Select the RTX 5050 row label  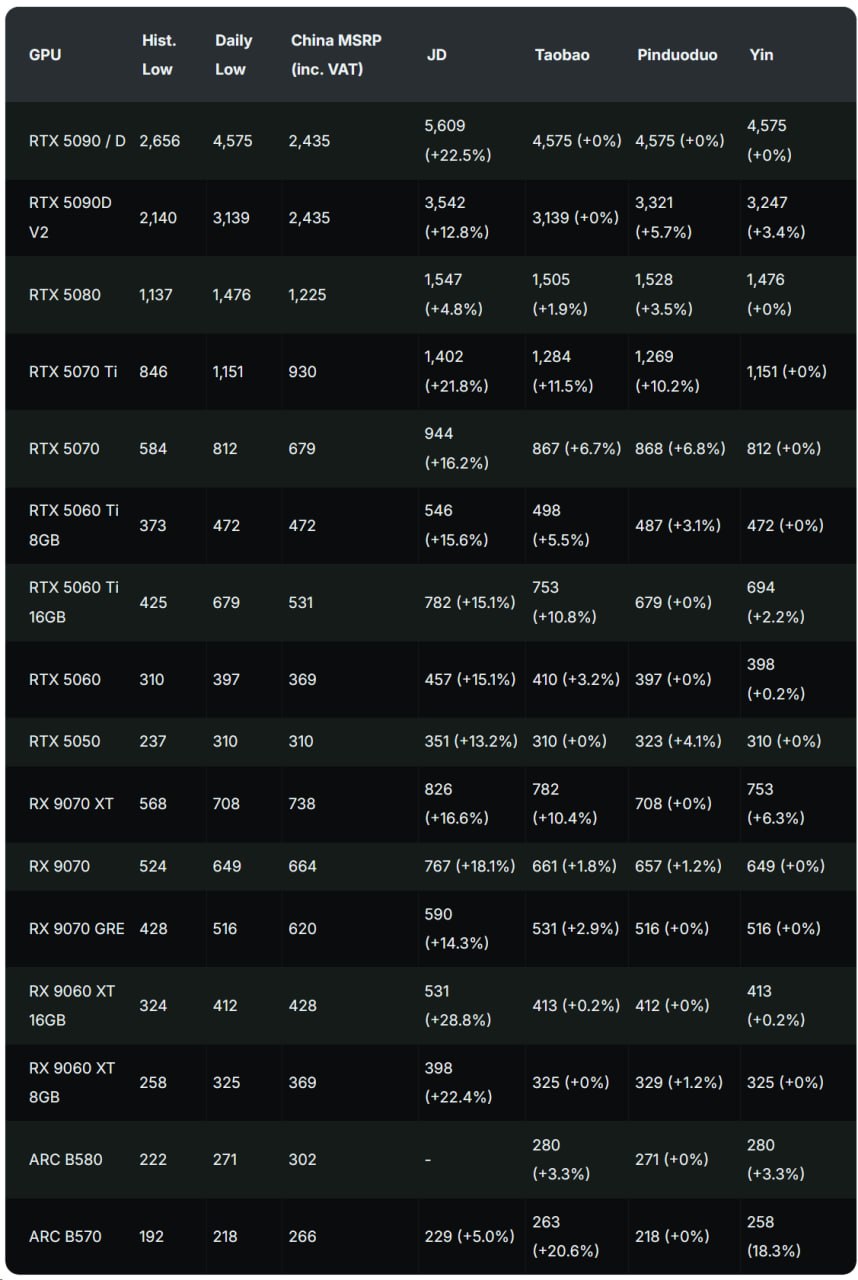[65, 741]
